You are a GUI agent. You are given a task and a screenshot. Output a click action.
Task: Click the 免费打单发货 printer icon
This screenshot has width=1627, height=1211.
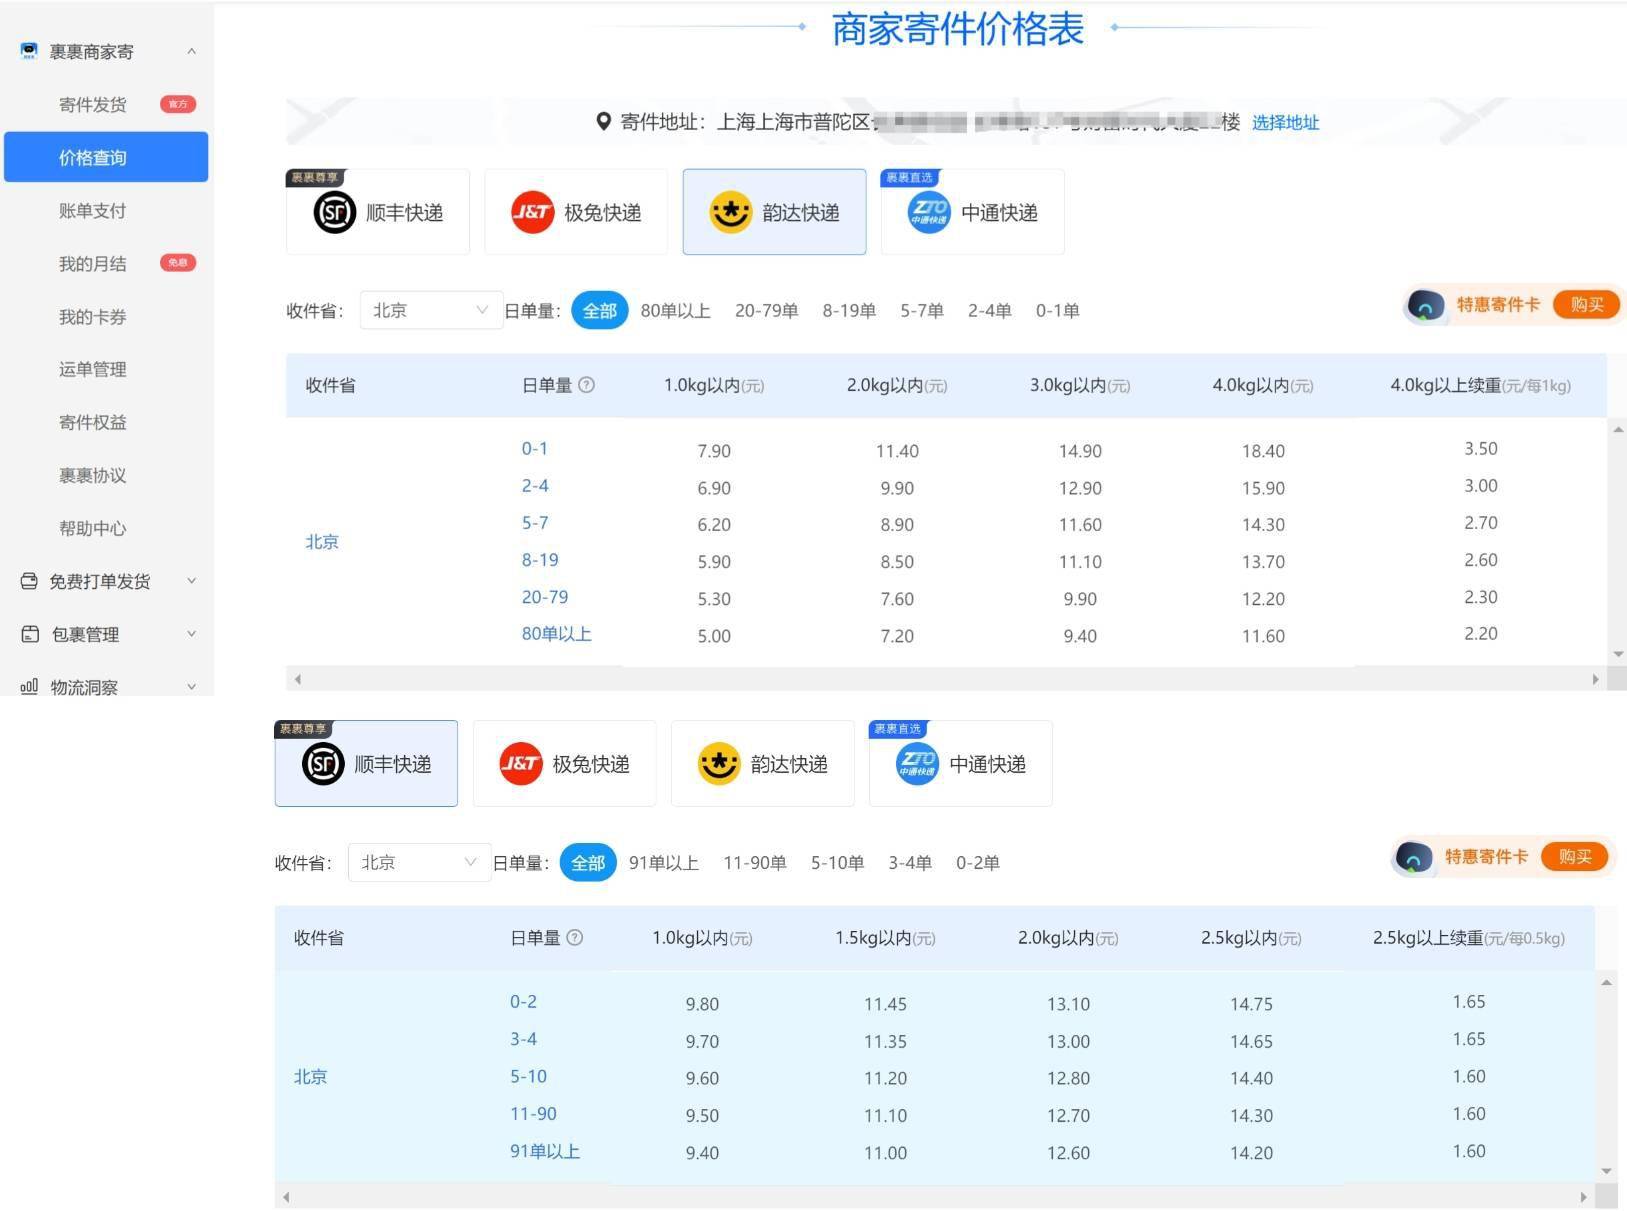(x=29, y=581)
